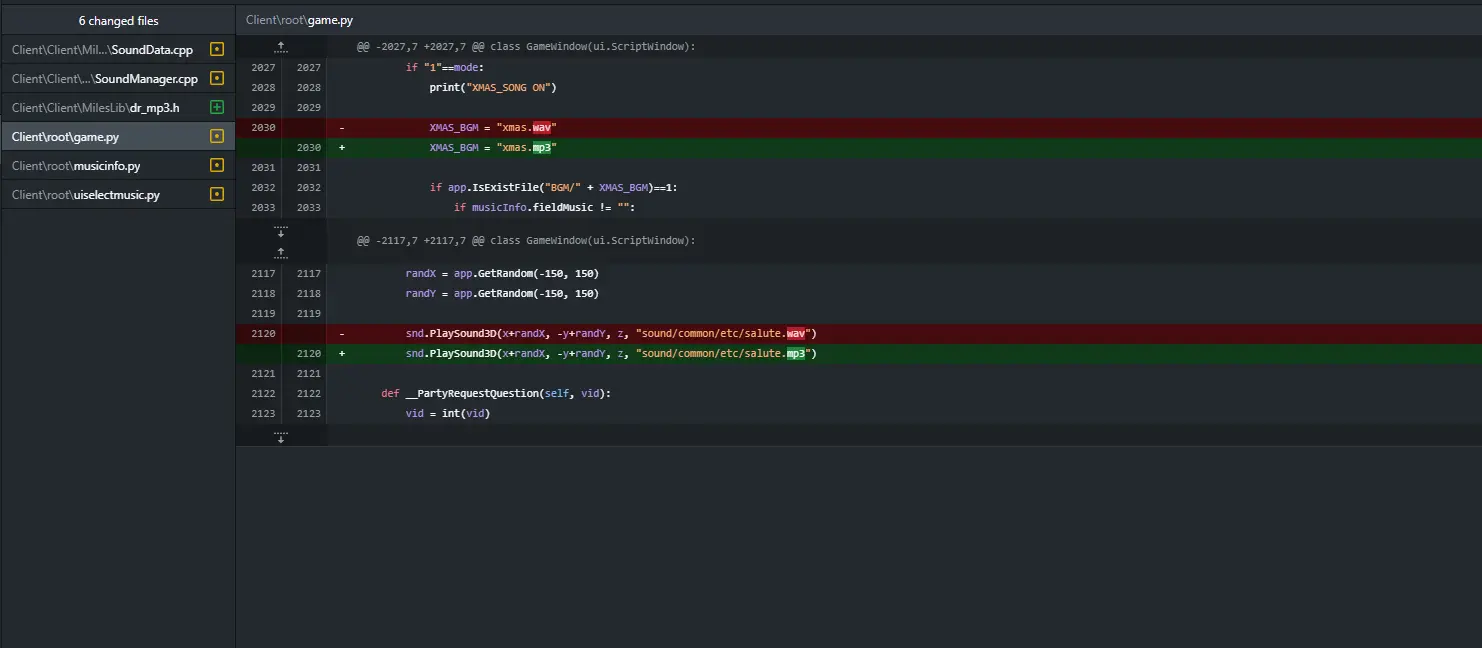Expand lines below line 2123
The image size is (1482, 648).
click(x=281, y=437)
